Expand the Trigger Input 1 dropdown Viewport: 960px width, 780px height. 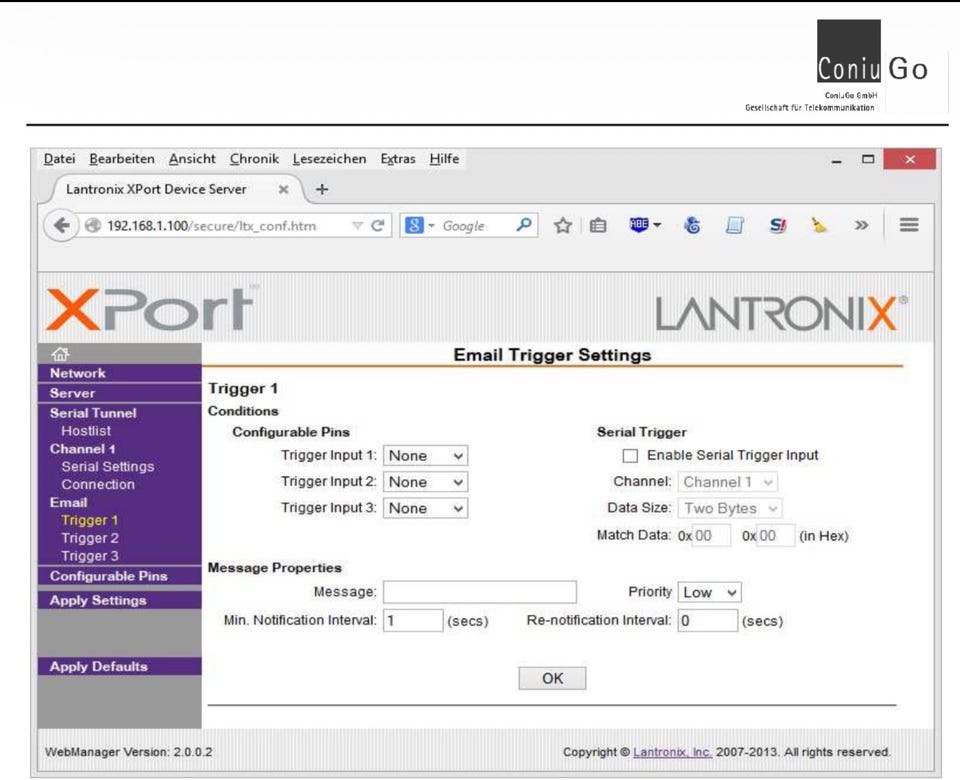pos(426,456)
